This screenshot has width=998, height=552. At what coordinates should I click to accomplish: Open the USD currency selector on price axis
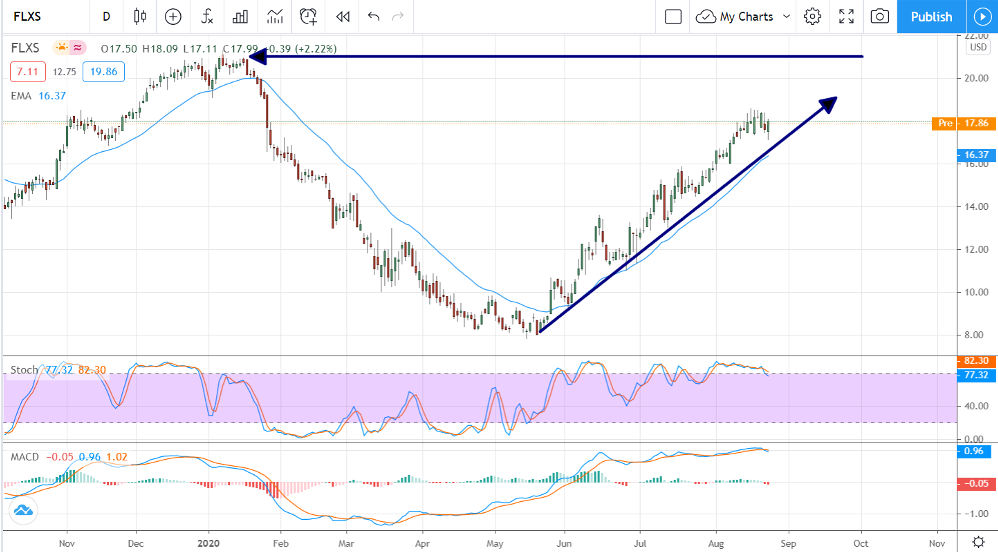[977, 47]
